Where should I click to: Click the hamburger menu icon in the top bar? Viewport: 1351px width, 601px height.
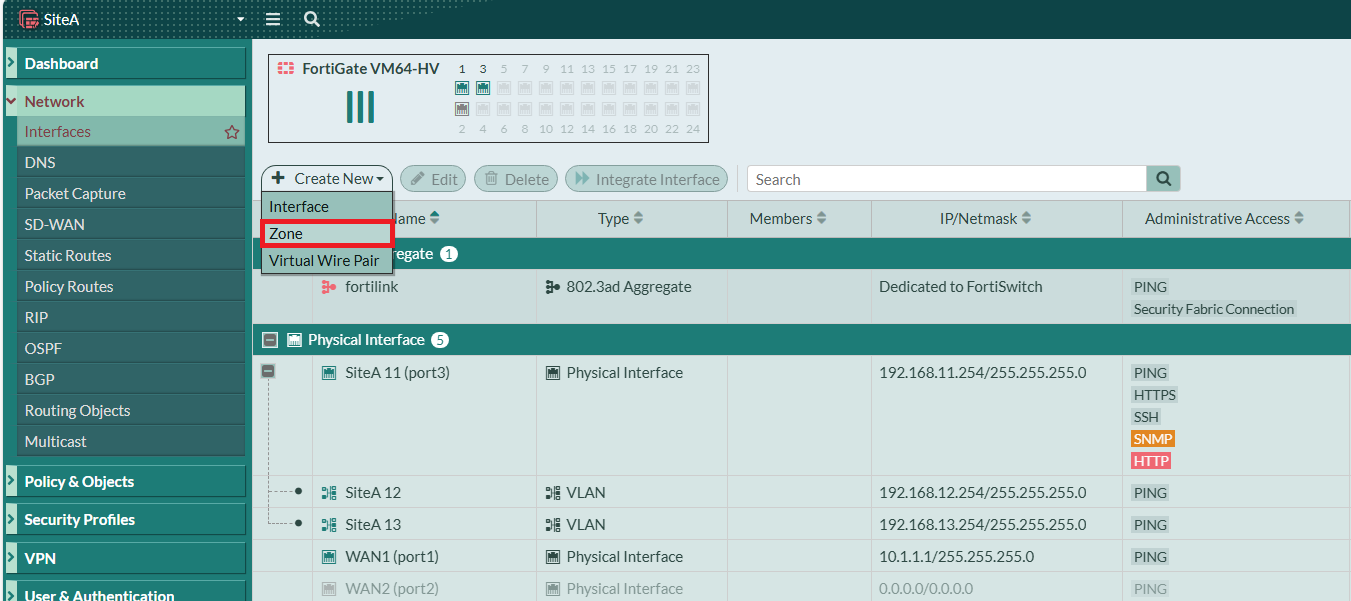pyautogui.click(x=273, y=19)
